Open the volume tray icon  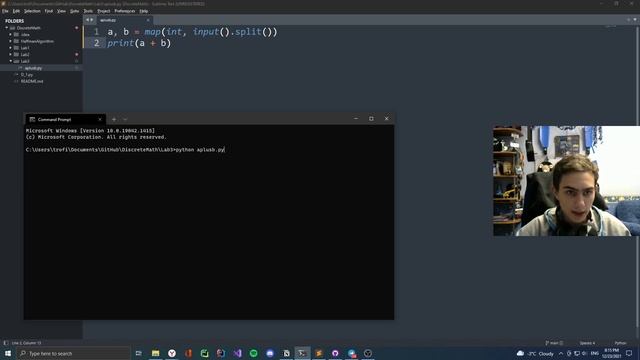(584, 353)
